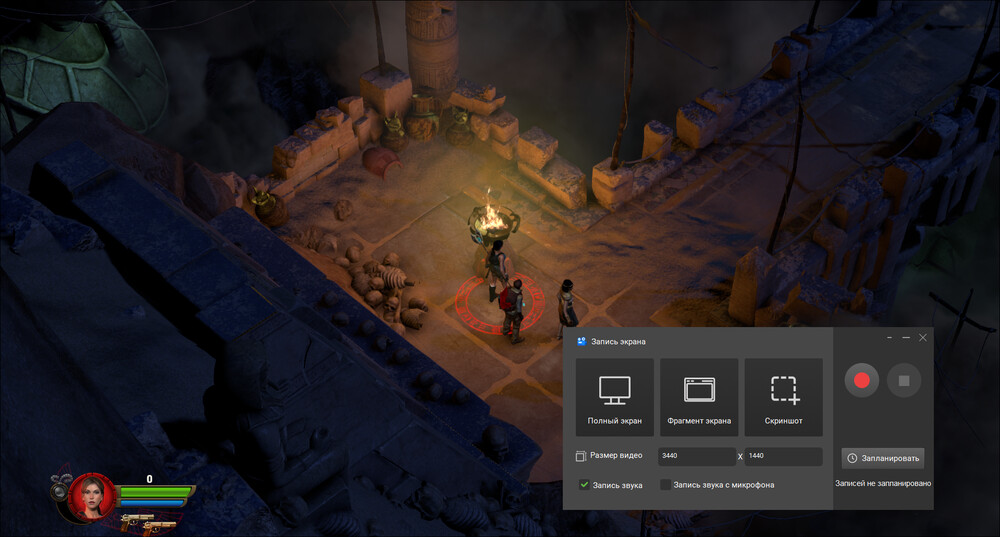Enable Запись звука с микрофона checkbox
This screenshot has height=537, width=1000.
(665, 485)
